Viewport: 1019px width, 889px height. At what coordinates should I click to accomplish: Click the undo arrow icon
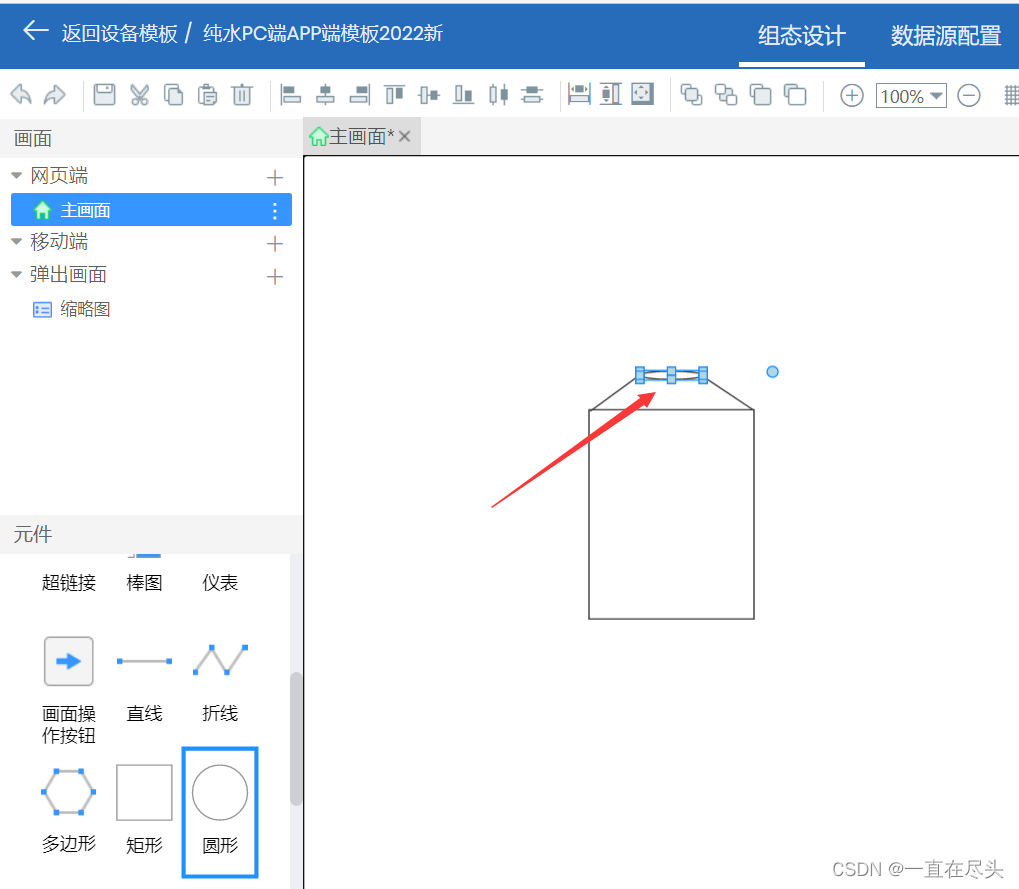20,94
